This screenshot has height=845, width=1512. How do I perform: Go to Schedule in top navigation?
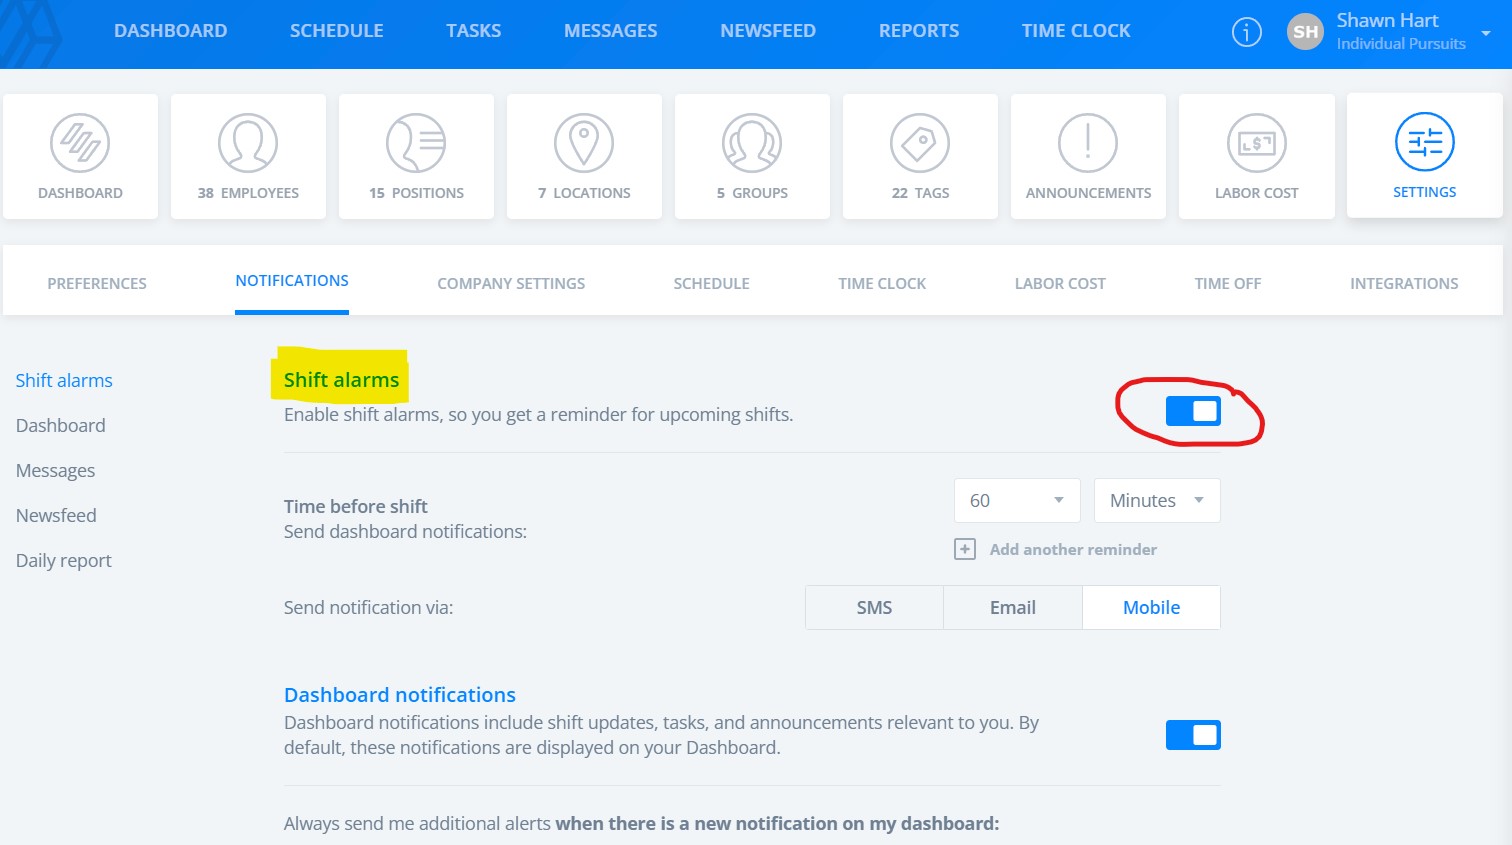(337, 31)
